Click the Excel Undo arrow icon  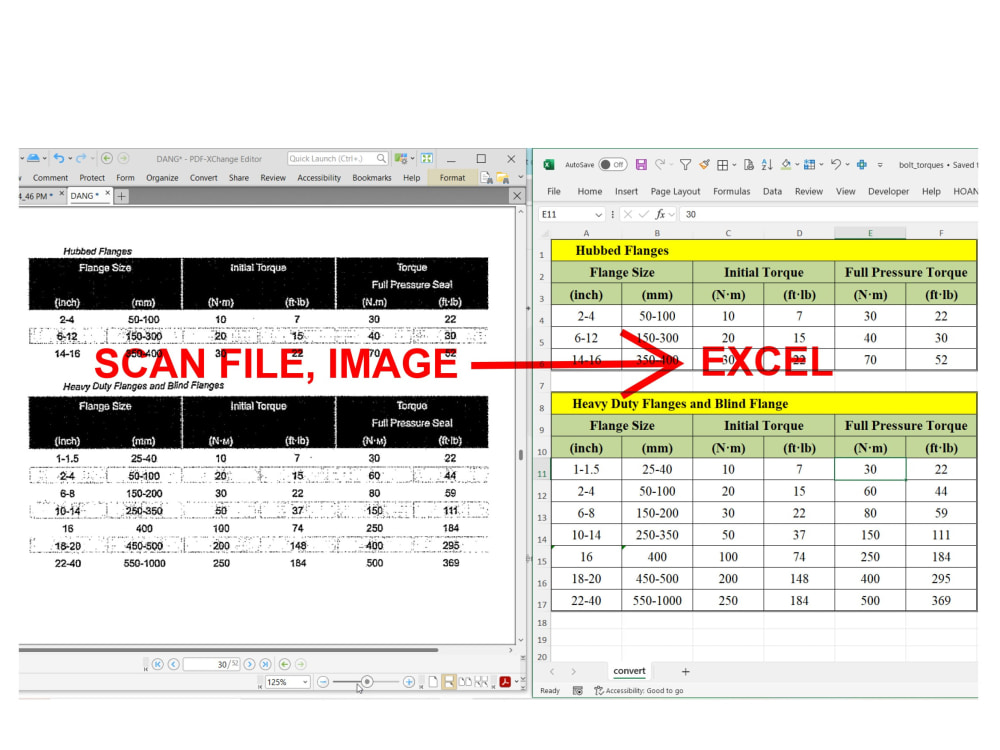[836, 165]
